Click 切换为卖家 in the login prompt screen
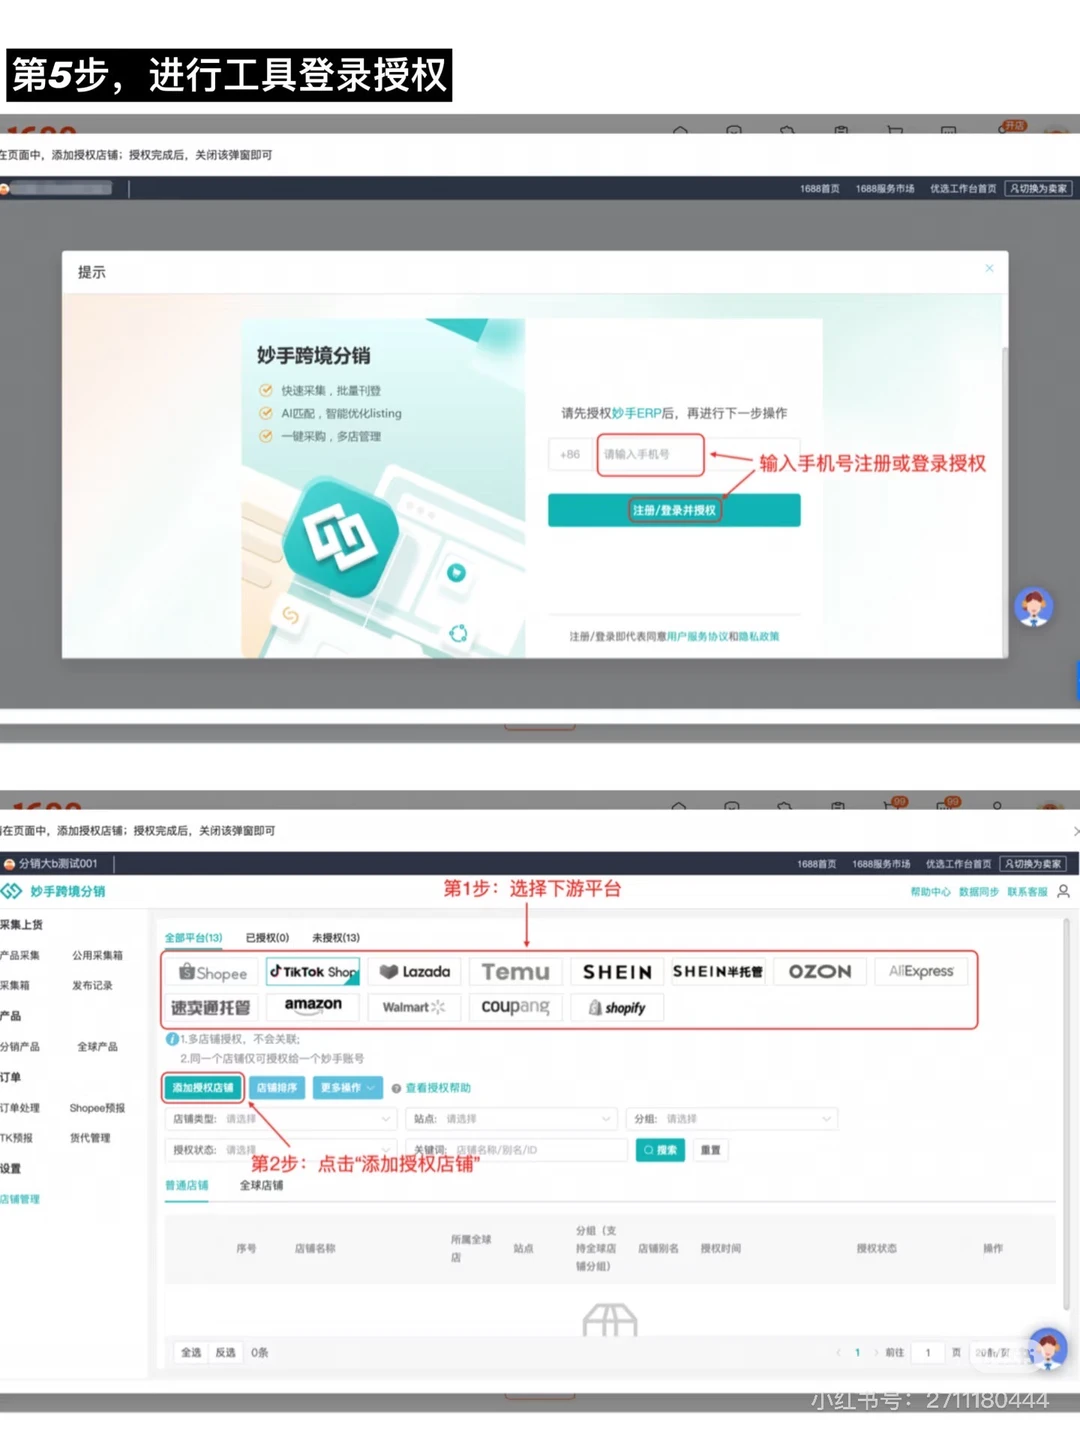Image resolution: width=1080 pixels, height=1440 pixels. coord(1039,188)
